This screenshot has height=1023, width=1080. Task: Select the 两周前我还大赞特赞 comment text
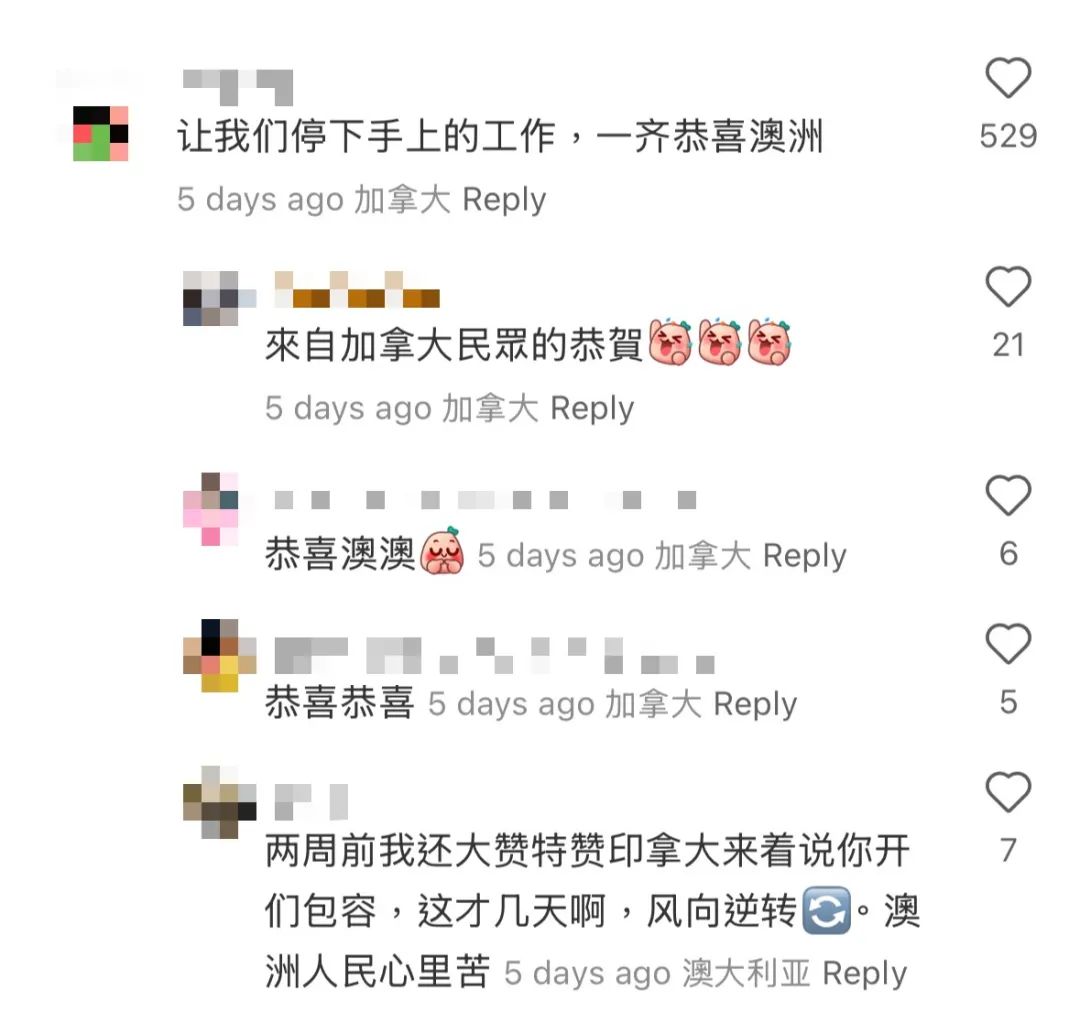pyautogui.click(x=592, y=911)
